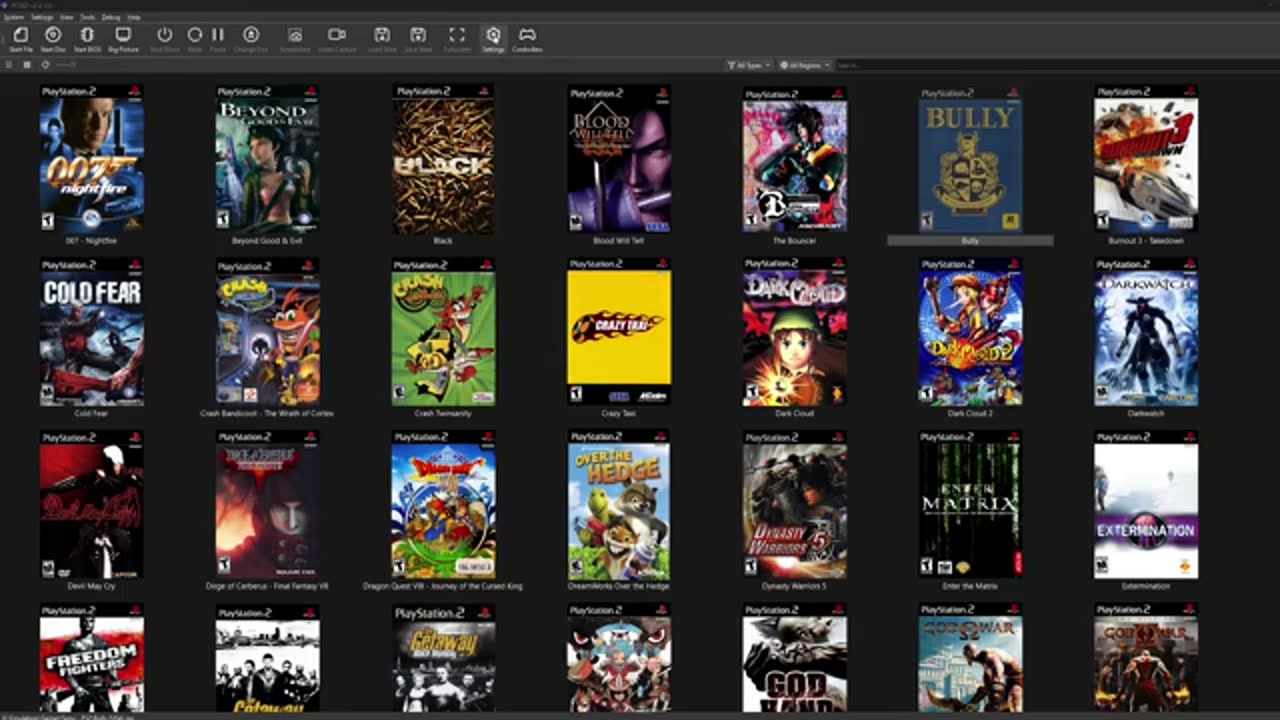Select the Cold Fear cover
Screen dimensions: 1280x720
(x=92, y=332)
